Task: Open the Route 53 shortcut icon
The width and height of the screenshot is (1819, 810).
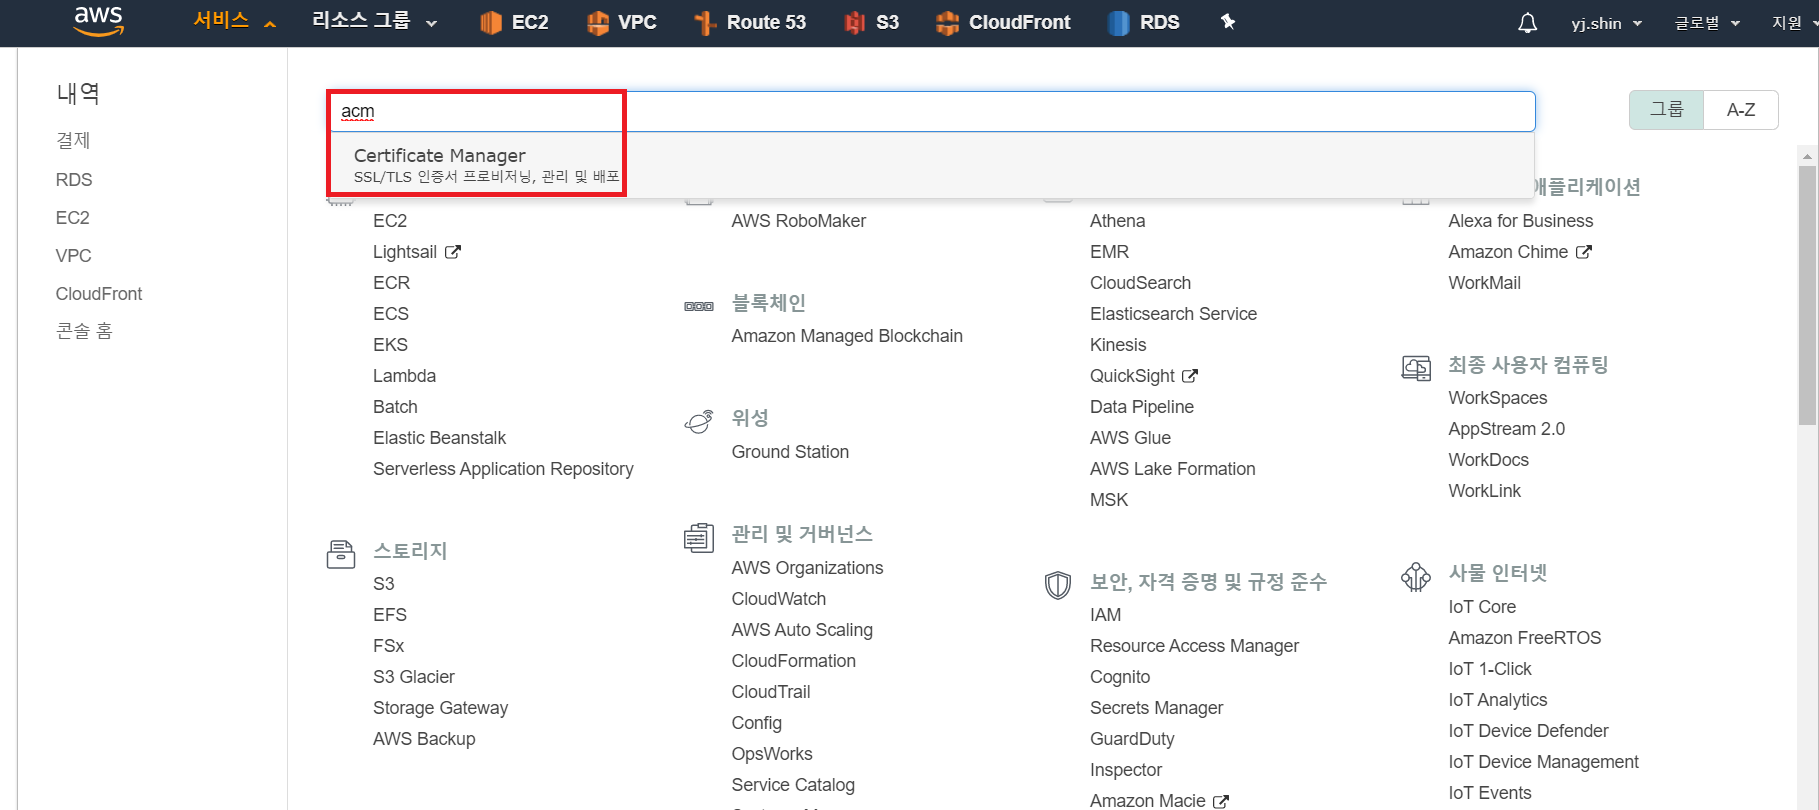Action: [705, 22]
